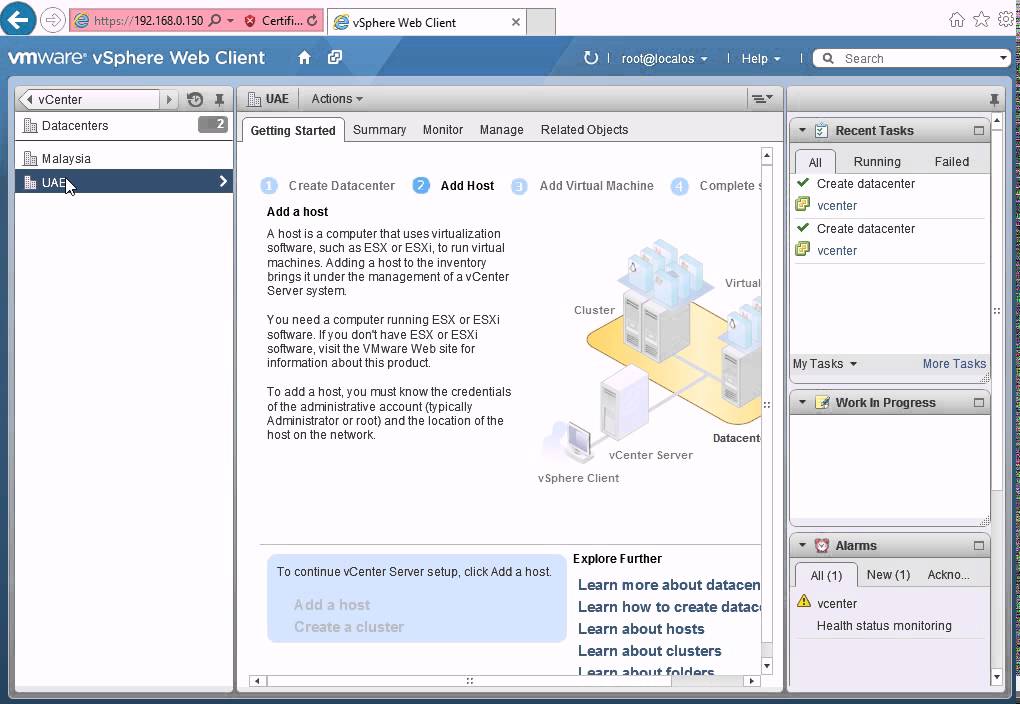Open Learn about clusters link

[649, 651]
